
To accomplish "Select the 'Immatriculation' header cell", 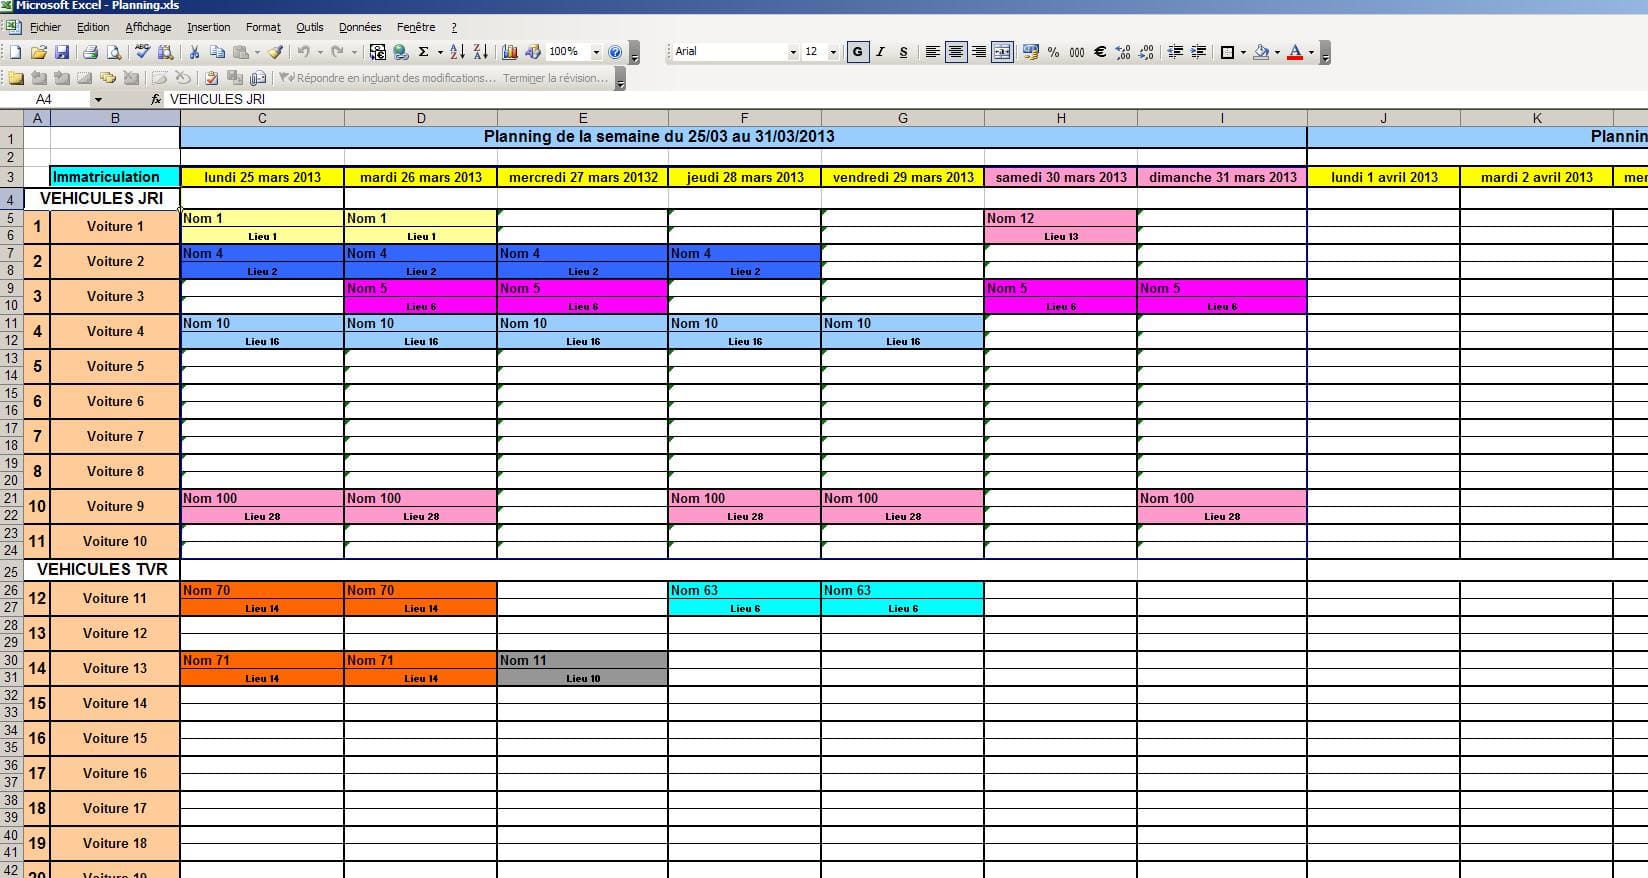I will pyautogui.click(x=115, y=177).
